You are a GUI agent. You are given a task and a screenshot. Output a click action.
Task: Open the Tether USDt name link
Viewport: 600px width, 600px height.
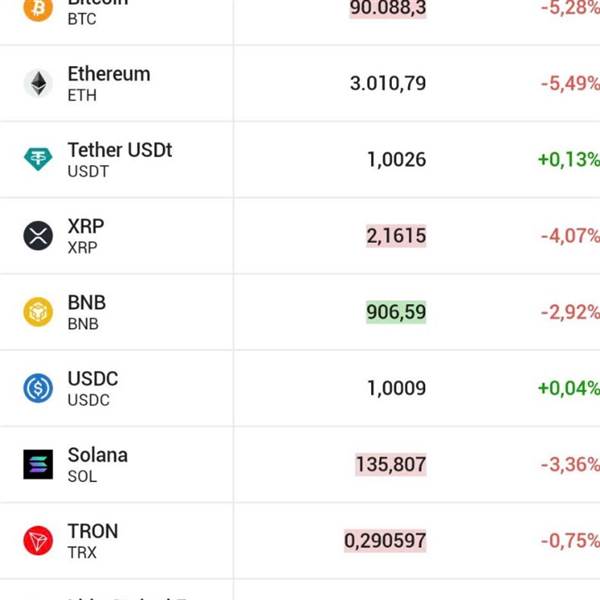coord(119,150)
